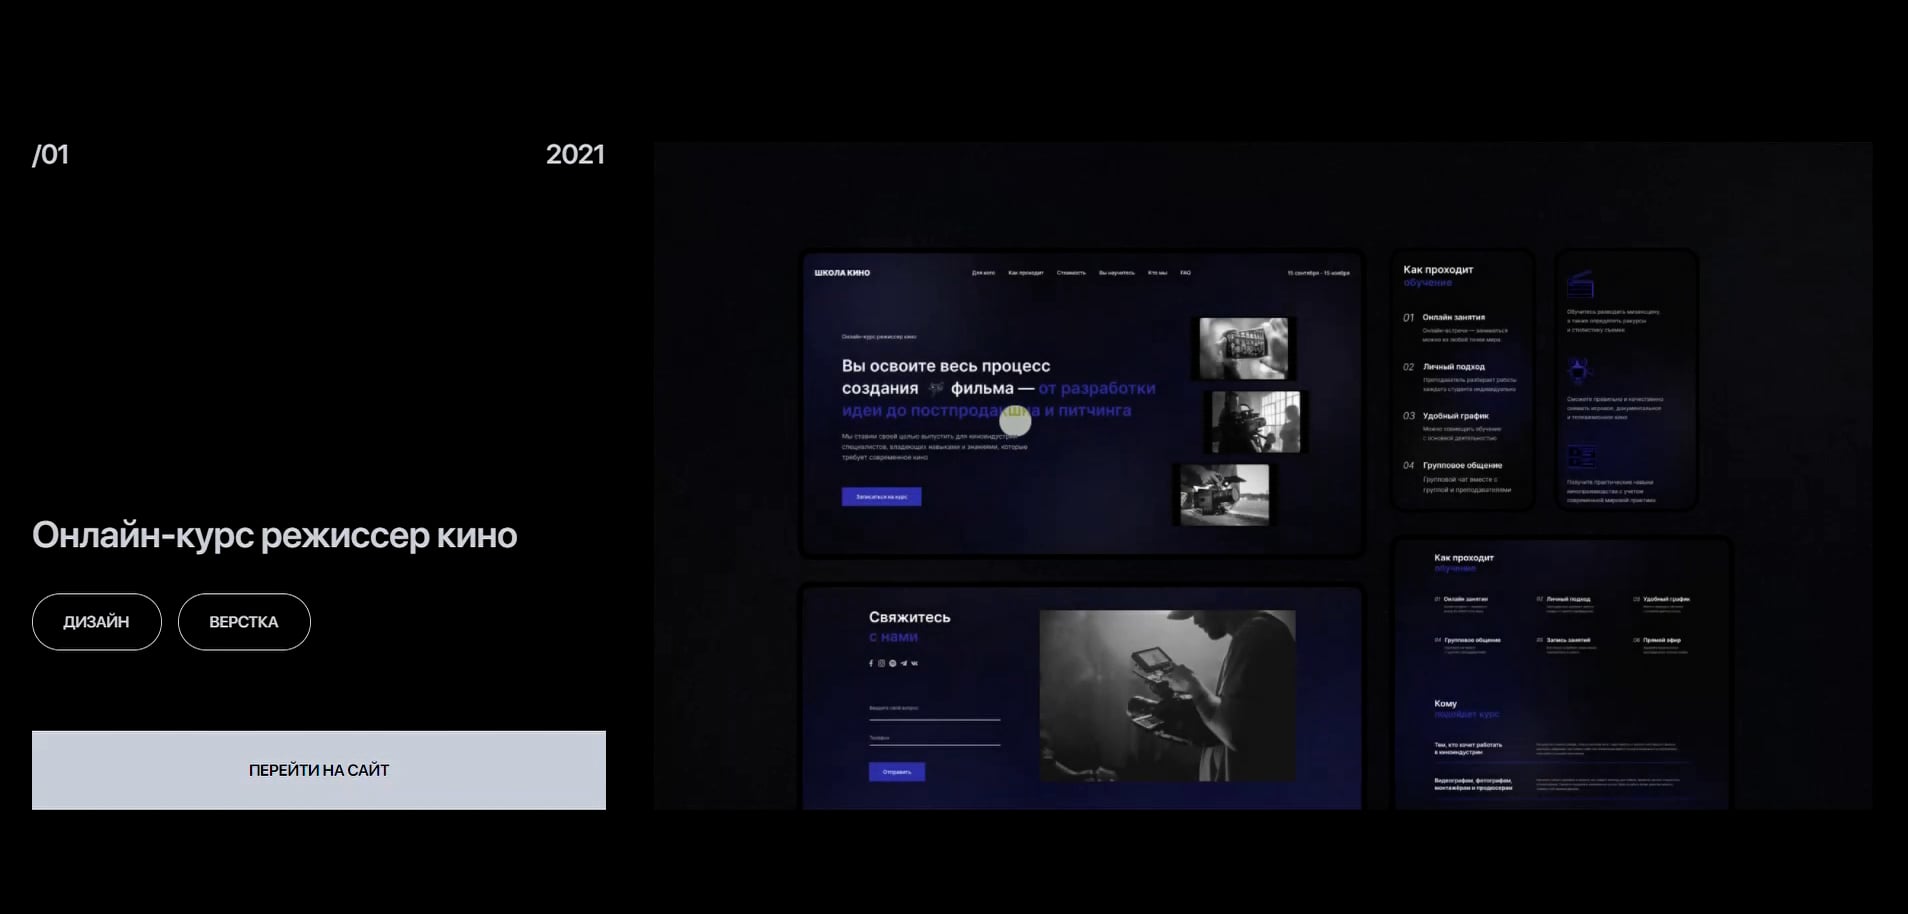Click the Свяжитесь heading in the preview

pyautogui.click(x=909, y=617)
